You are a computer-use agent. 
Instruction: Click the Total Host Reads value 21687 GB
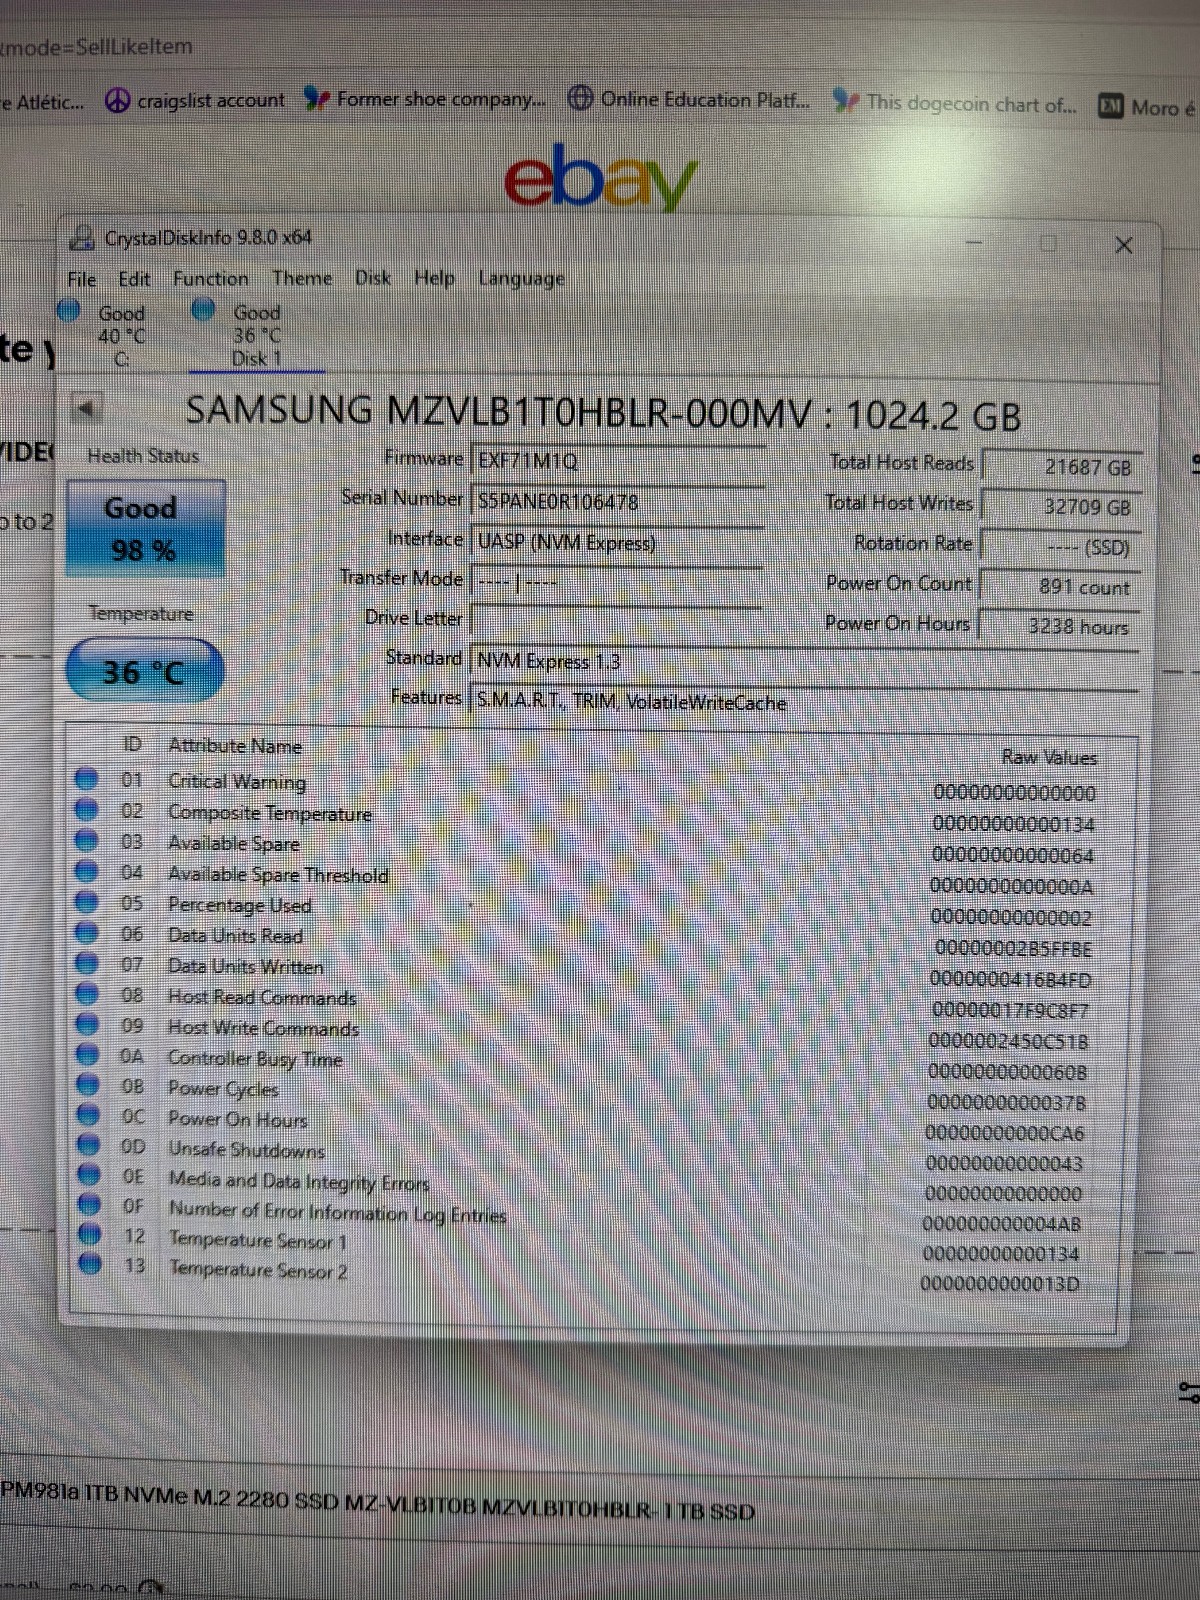pos(1062,467)
